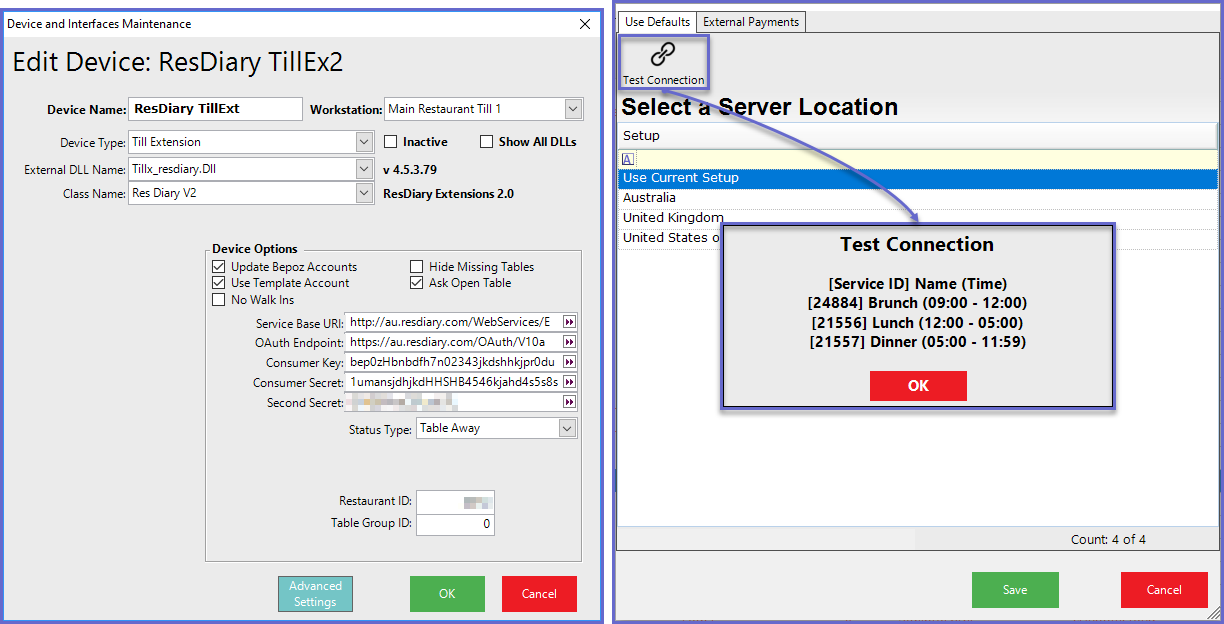Click red OK in Test Connection popup
Viewport: 1224px width, 624px height.
pos(918,386)
